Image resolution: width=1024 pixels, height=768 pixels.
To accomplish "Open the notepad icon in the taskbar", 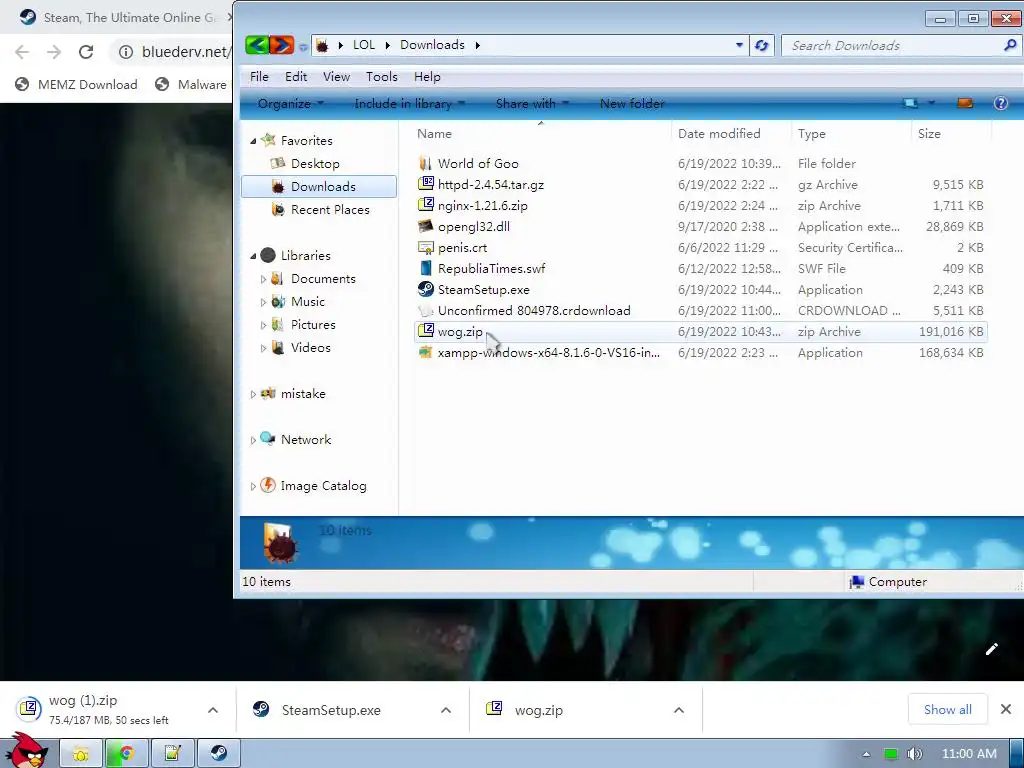I will tap(172, 754).
